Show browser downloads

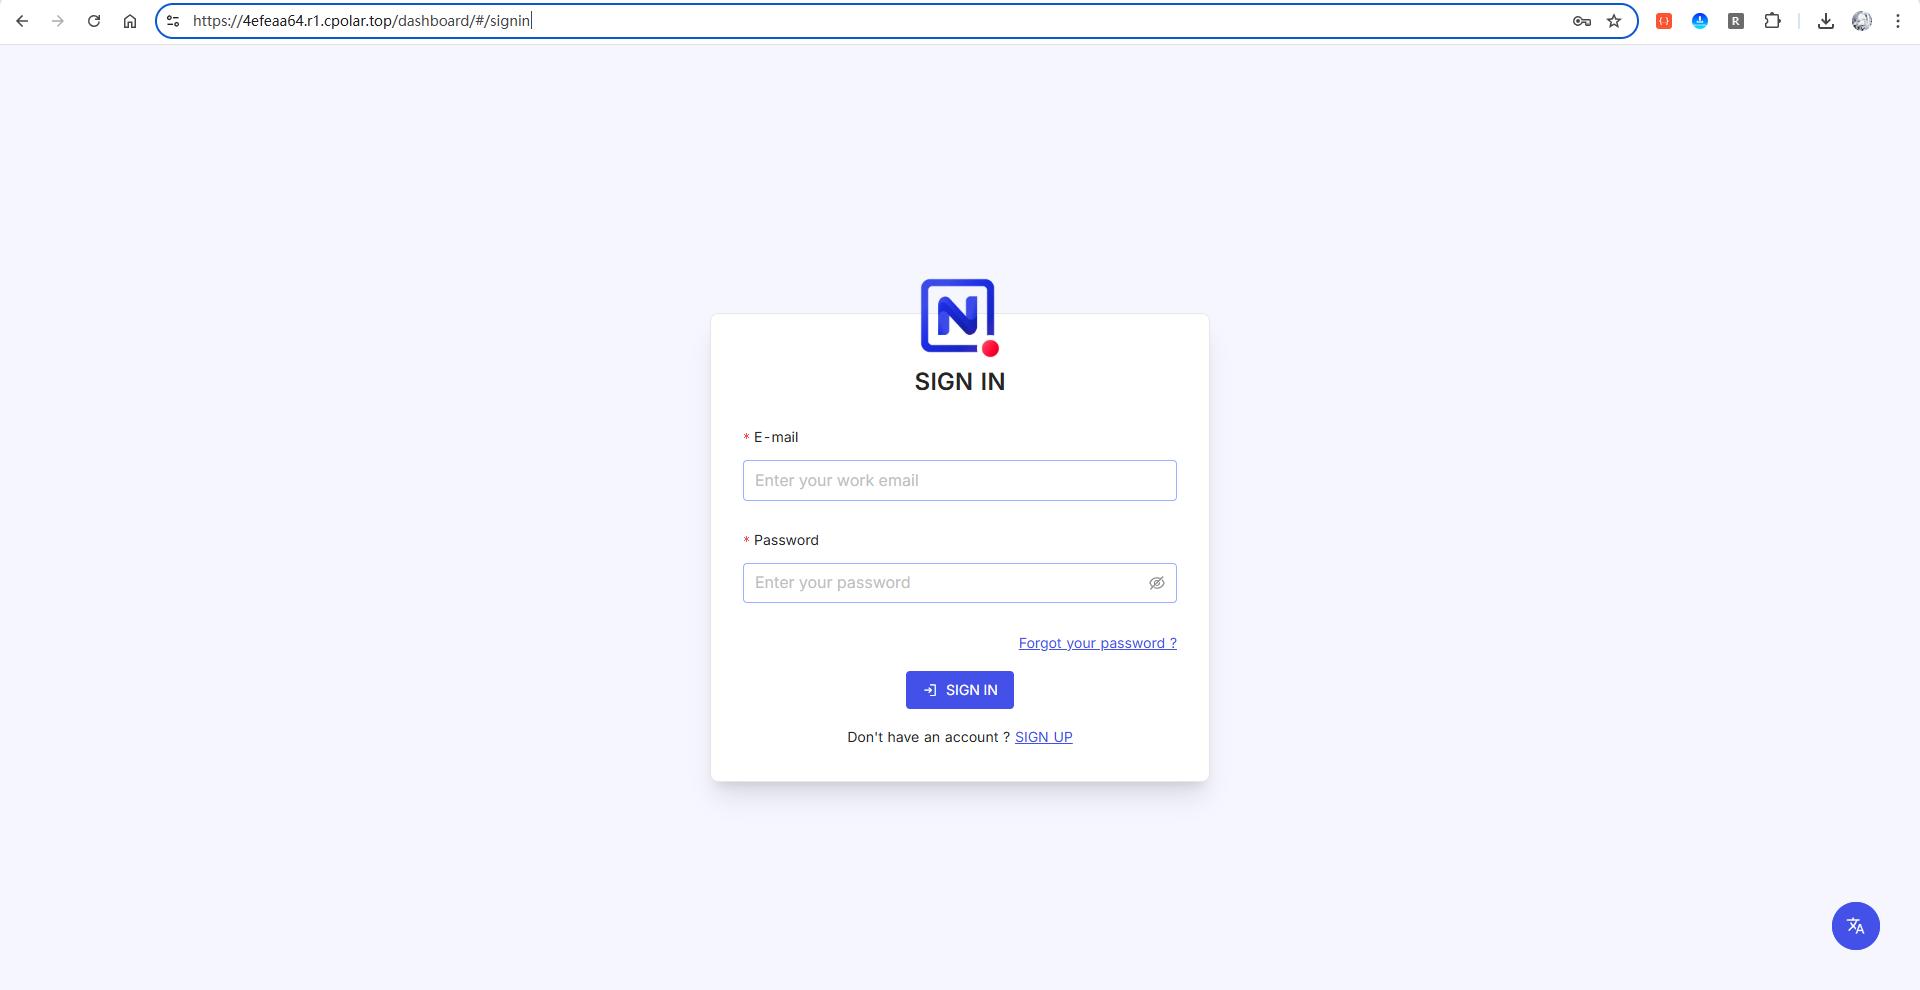pyautogui.click(x=1825, y=21)
